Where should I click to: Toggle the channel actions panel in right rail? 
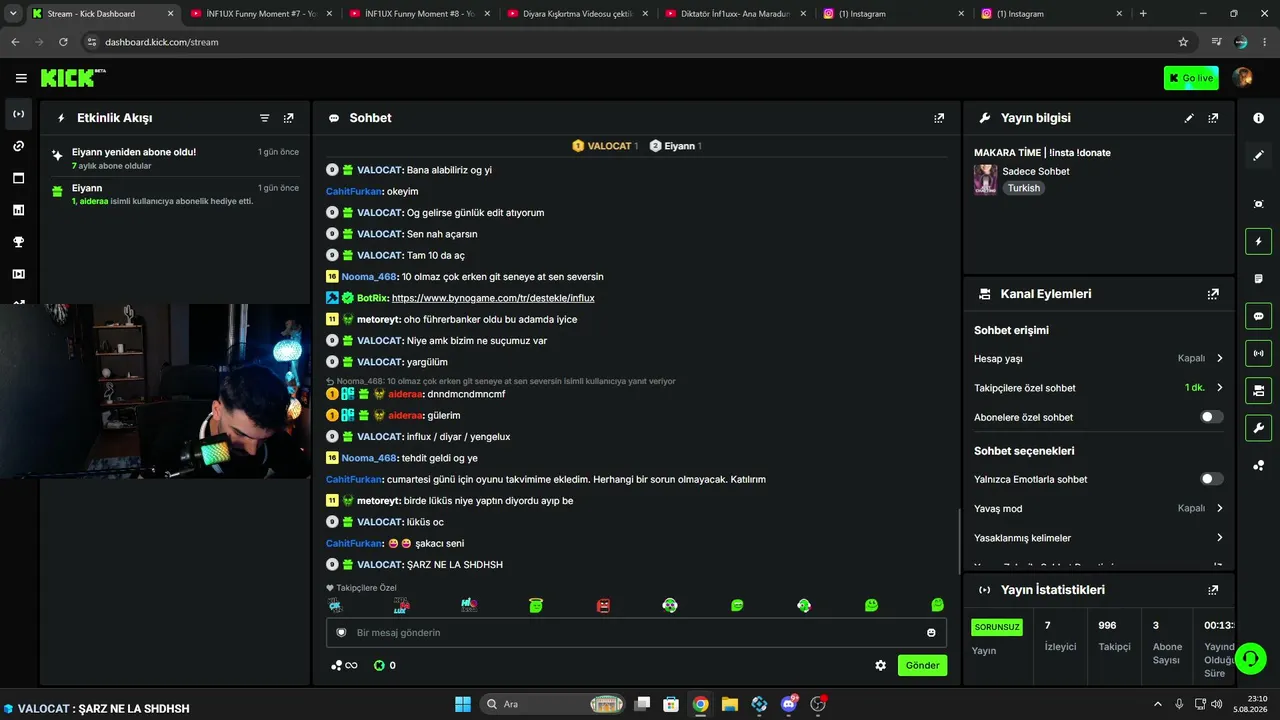click(x=1258, y=390)
